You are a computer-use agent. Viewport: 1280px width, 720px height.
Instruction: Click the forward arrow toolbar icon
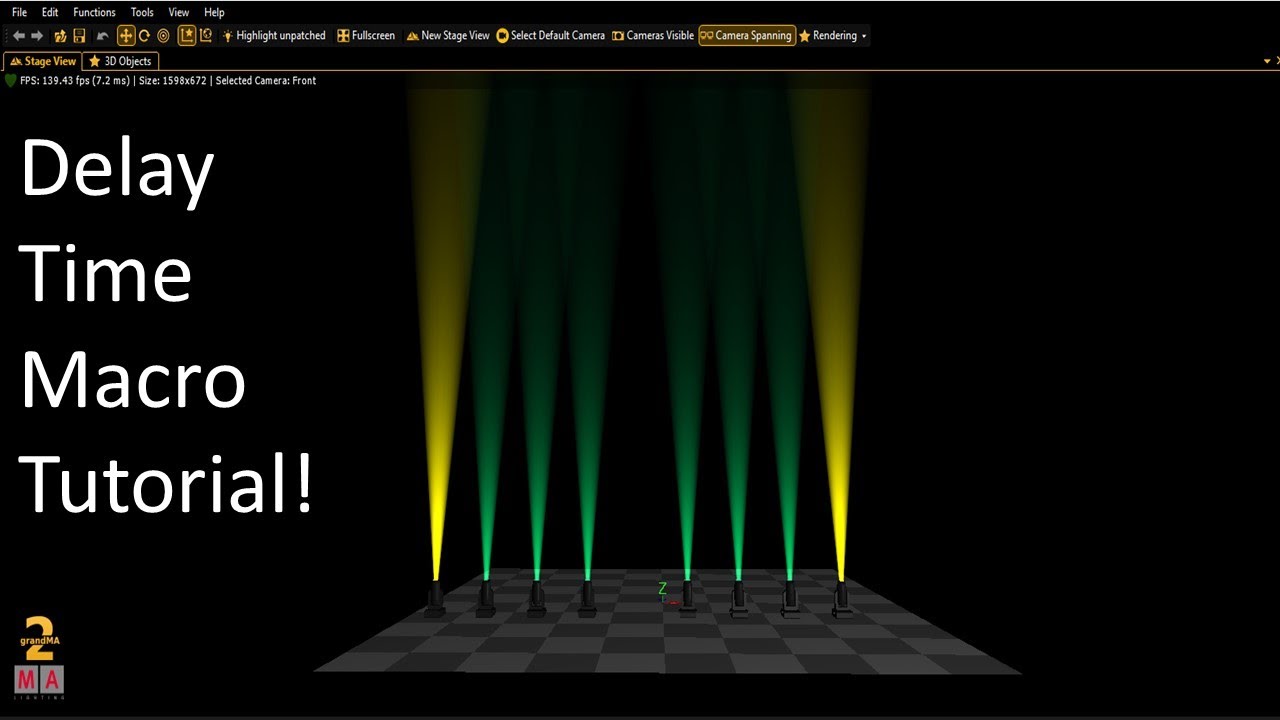[37, 35]
